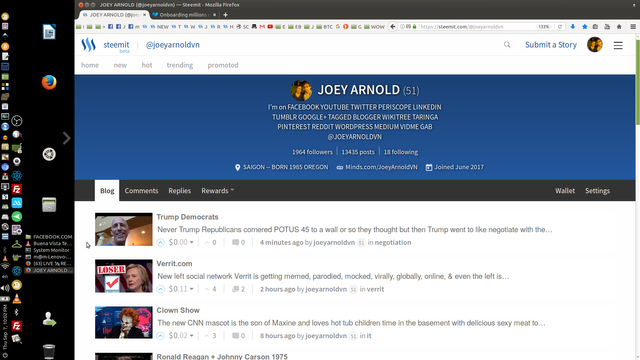Go to the promoted posts feed
The height and width of the screenshot is (360, 640).
pos(223,65)
